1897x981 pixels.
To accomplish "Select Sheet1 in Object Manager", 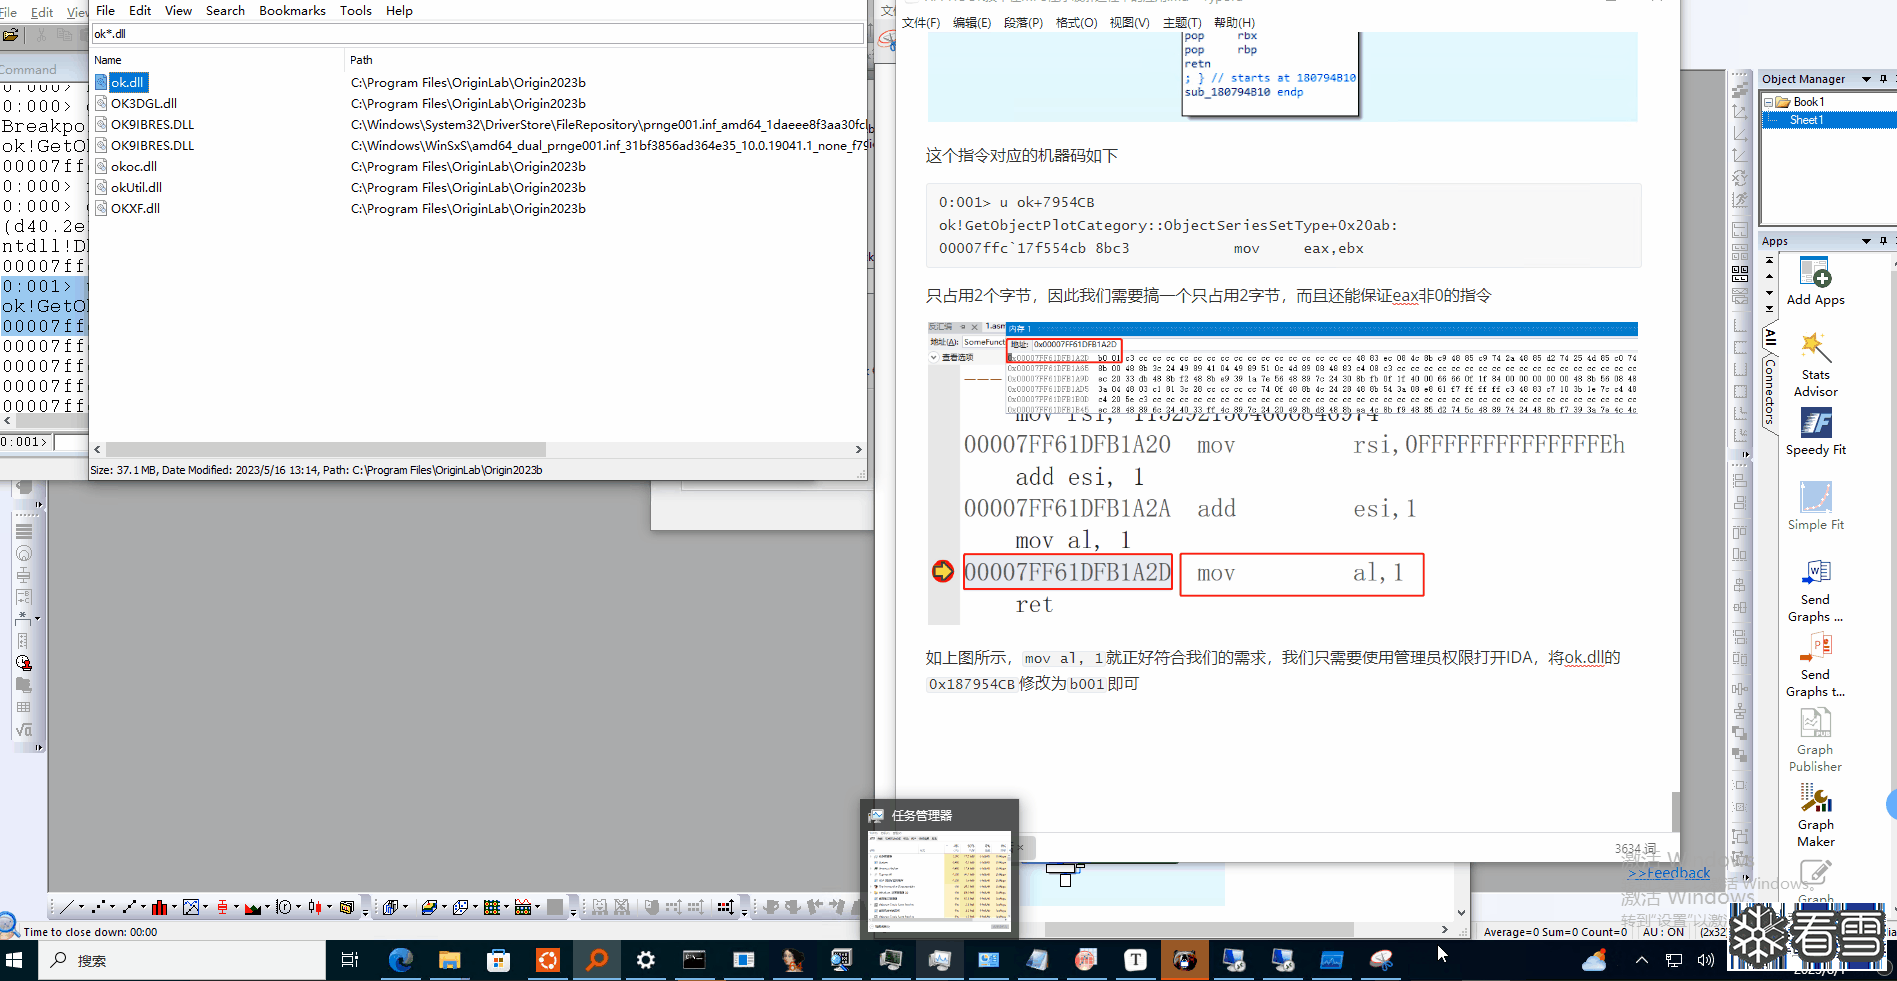I will coord(1806,120).
